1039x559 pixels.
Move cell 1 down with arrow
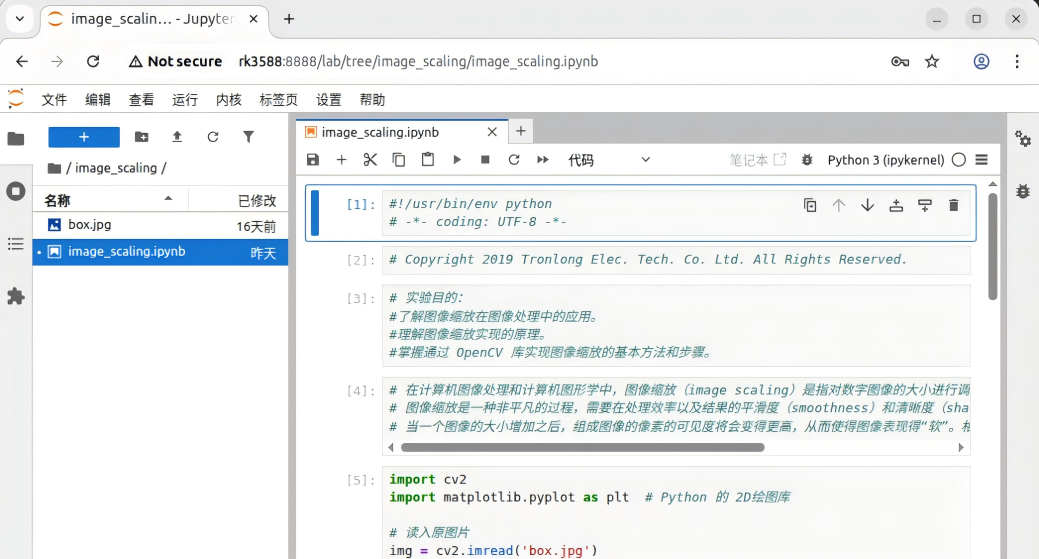click(x=867, y=205)
